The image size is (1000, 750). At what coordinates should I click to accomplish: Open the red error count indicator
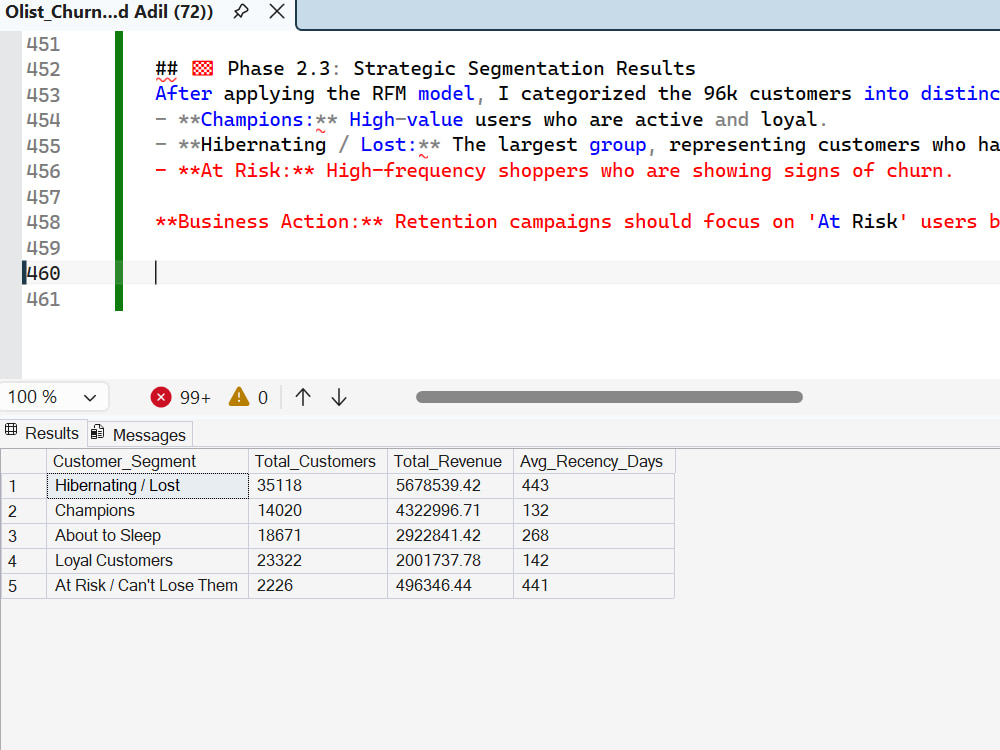tap(180, 397)
